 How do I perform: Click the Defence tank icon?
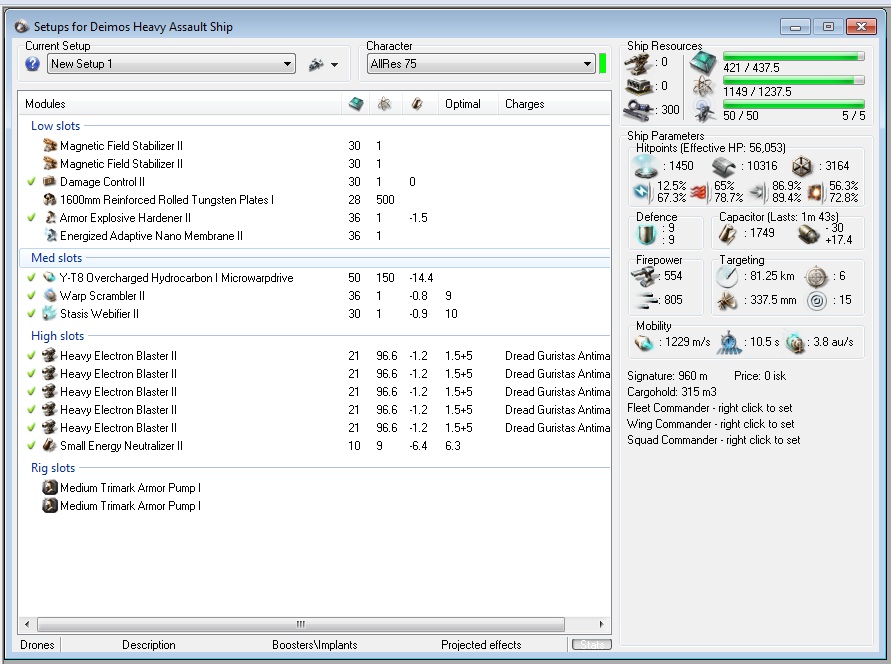[647, 234]
